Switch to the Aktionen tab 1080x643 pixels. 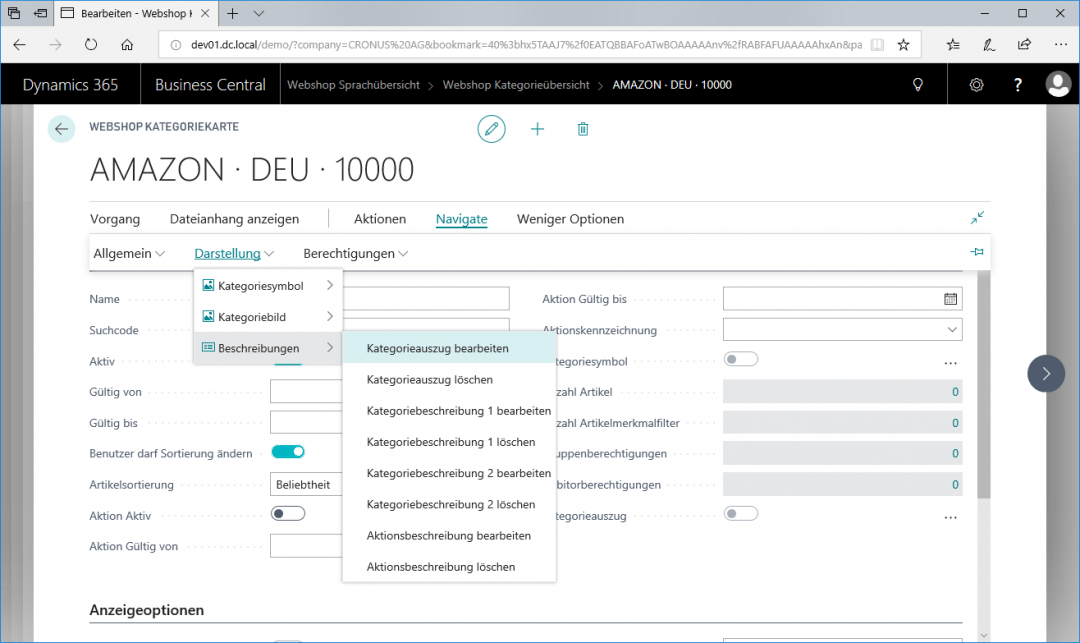coord(380,219)
